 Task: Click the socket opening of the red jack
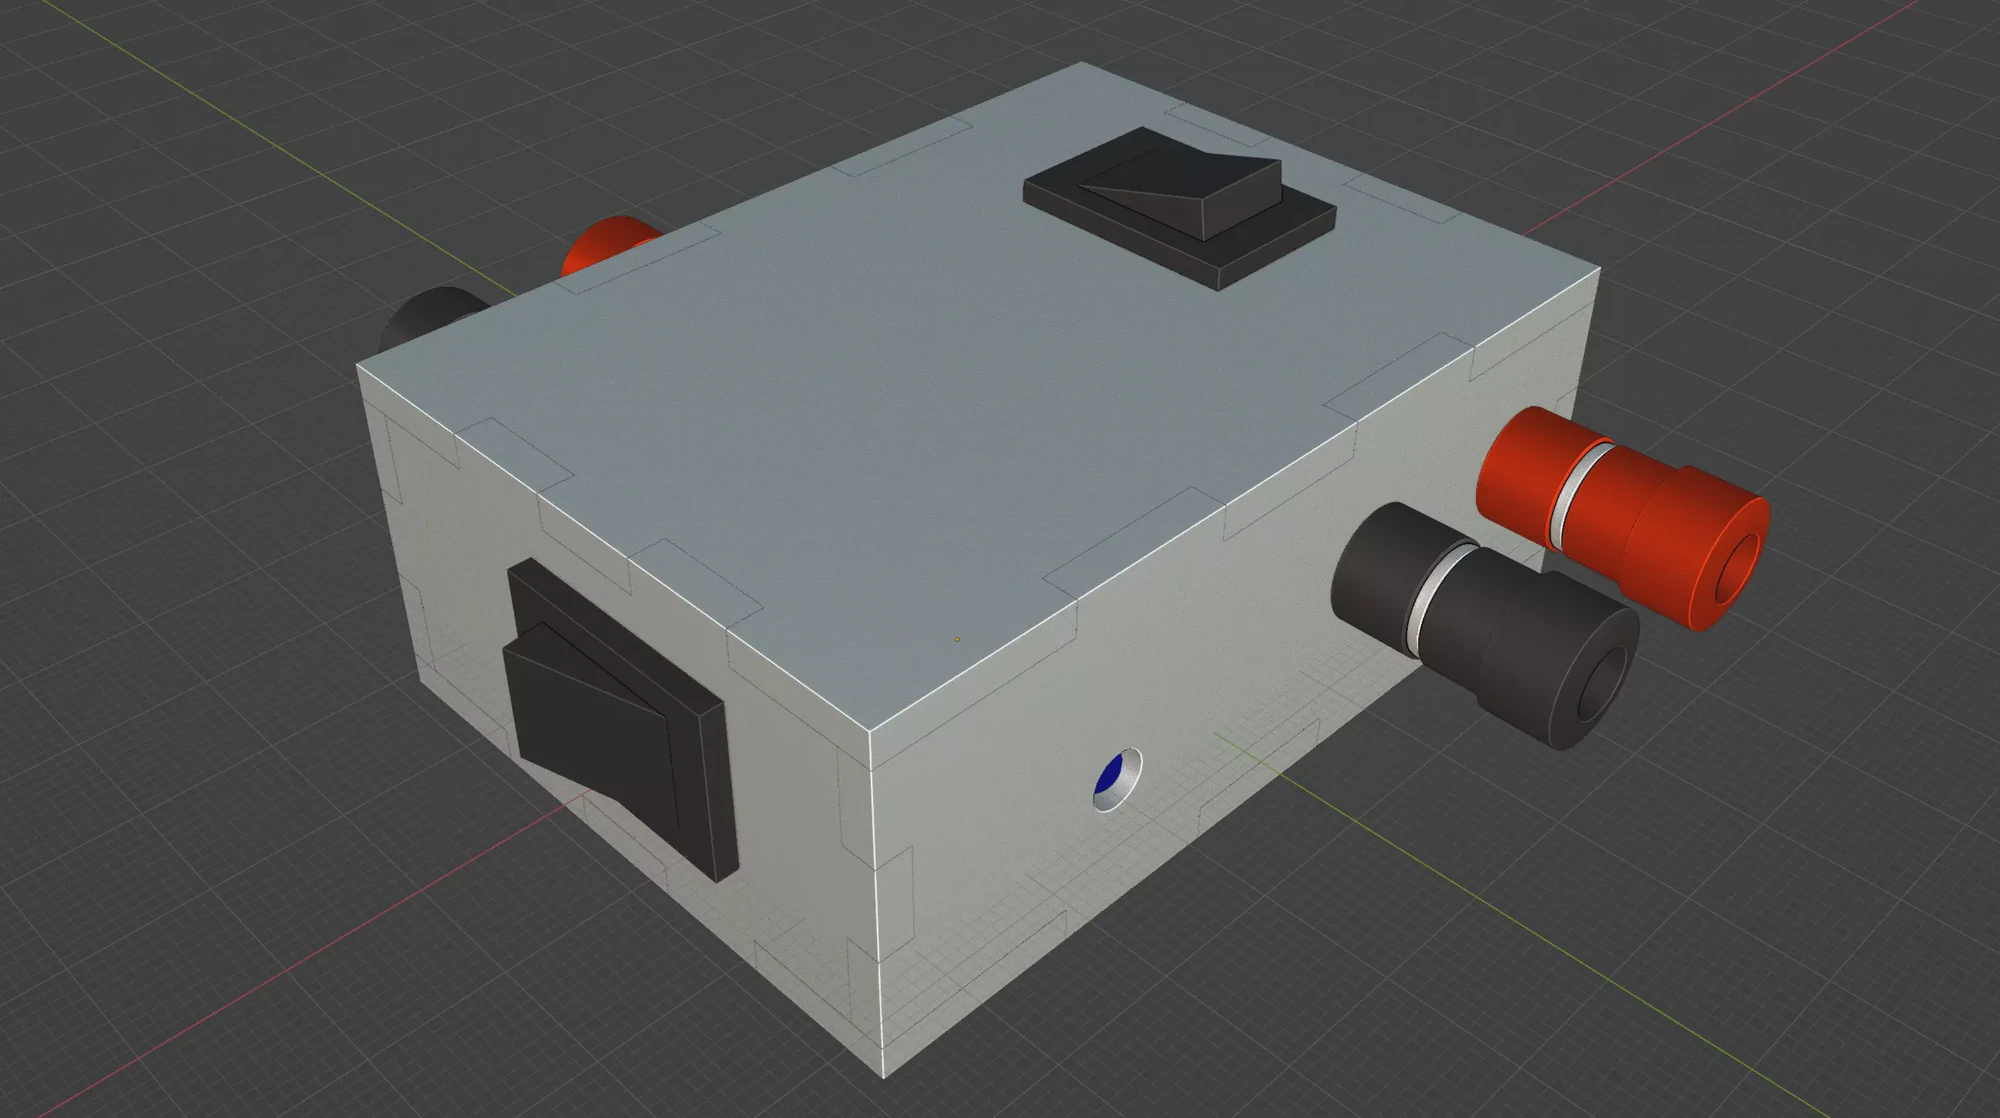point(1738,567)
